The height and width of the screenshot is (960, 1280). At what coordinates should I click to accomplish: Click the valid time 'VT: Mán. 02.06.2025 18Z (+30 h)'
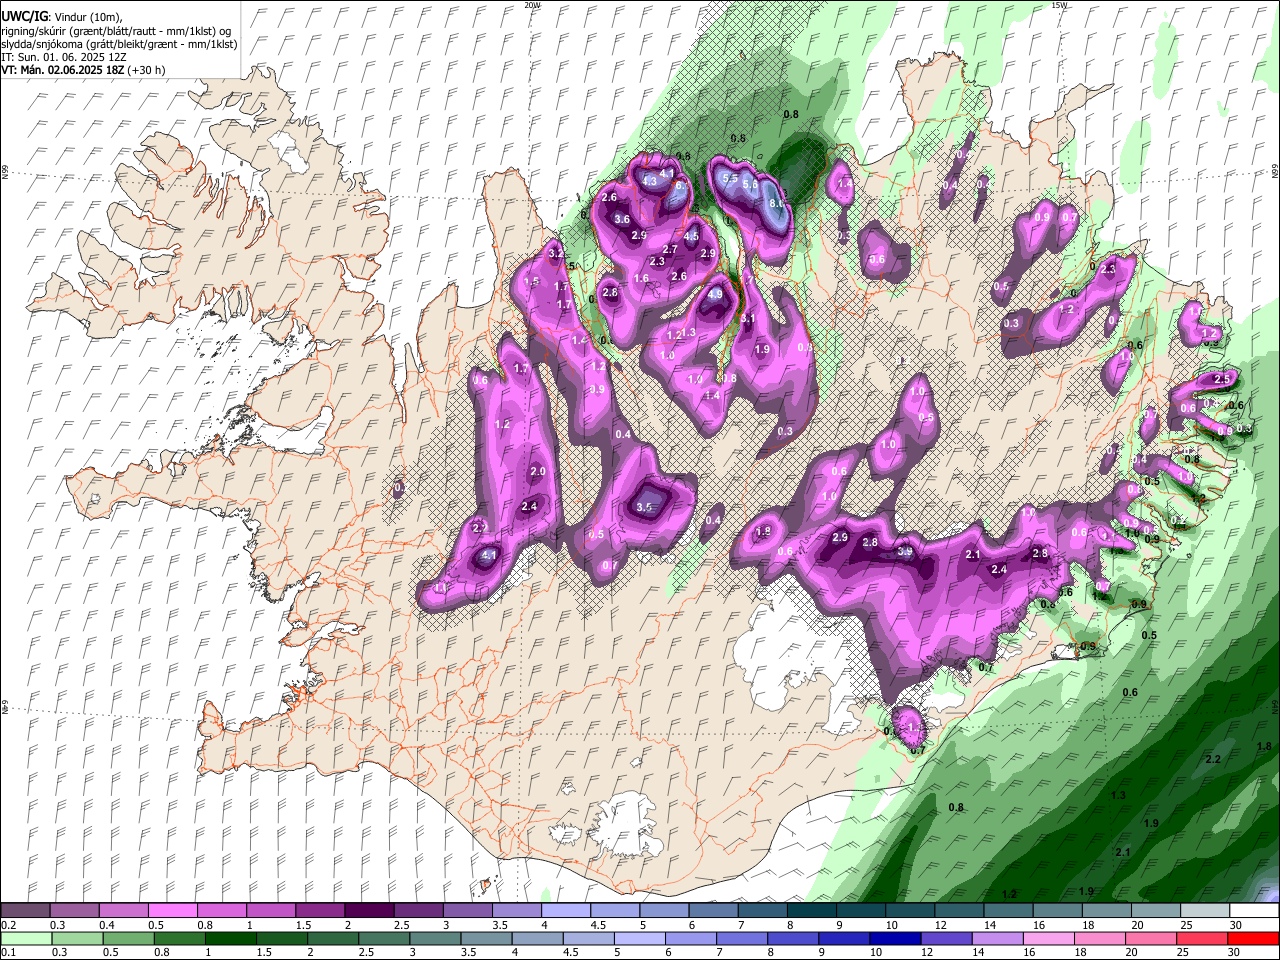83,70
